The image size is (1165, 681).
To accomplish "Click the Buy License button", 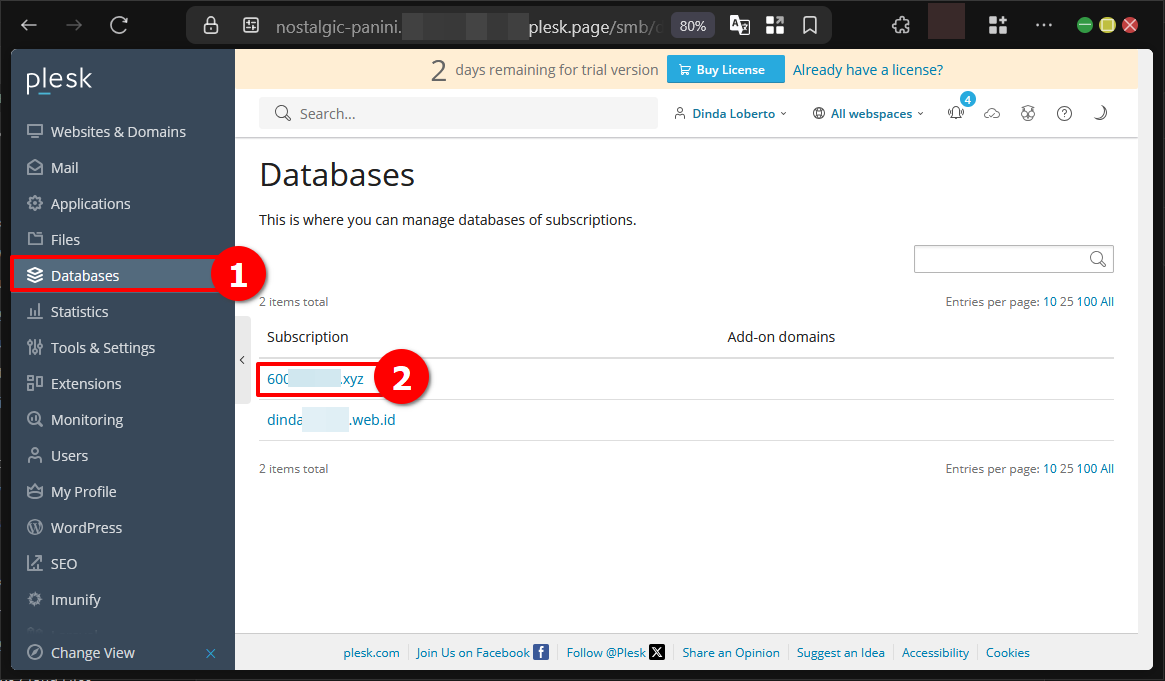I will 725,69.
